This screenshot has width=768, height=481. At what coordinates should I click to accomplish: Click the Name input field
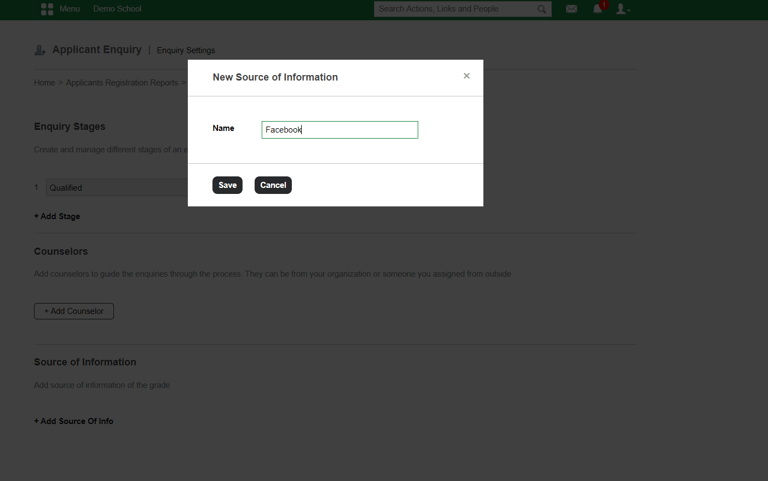(339, 130)
